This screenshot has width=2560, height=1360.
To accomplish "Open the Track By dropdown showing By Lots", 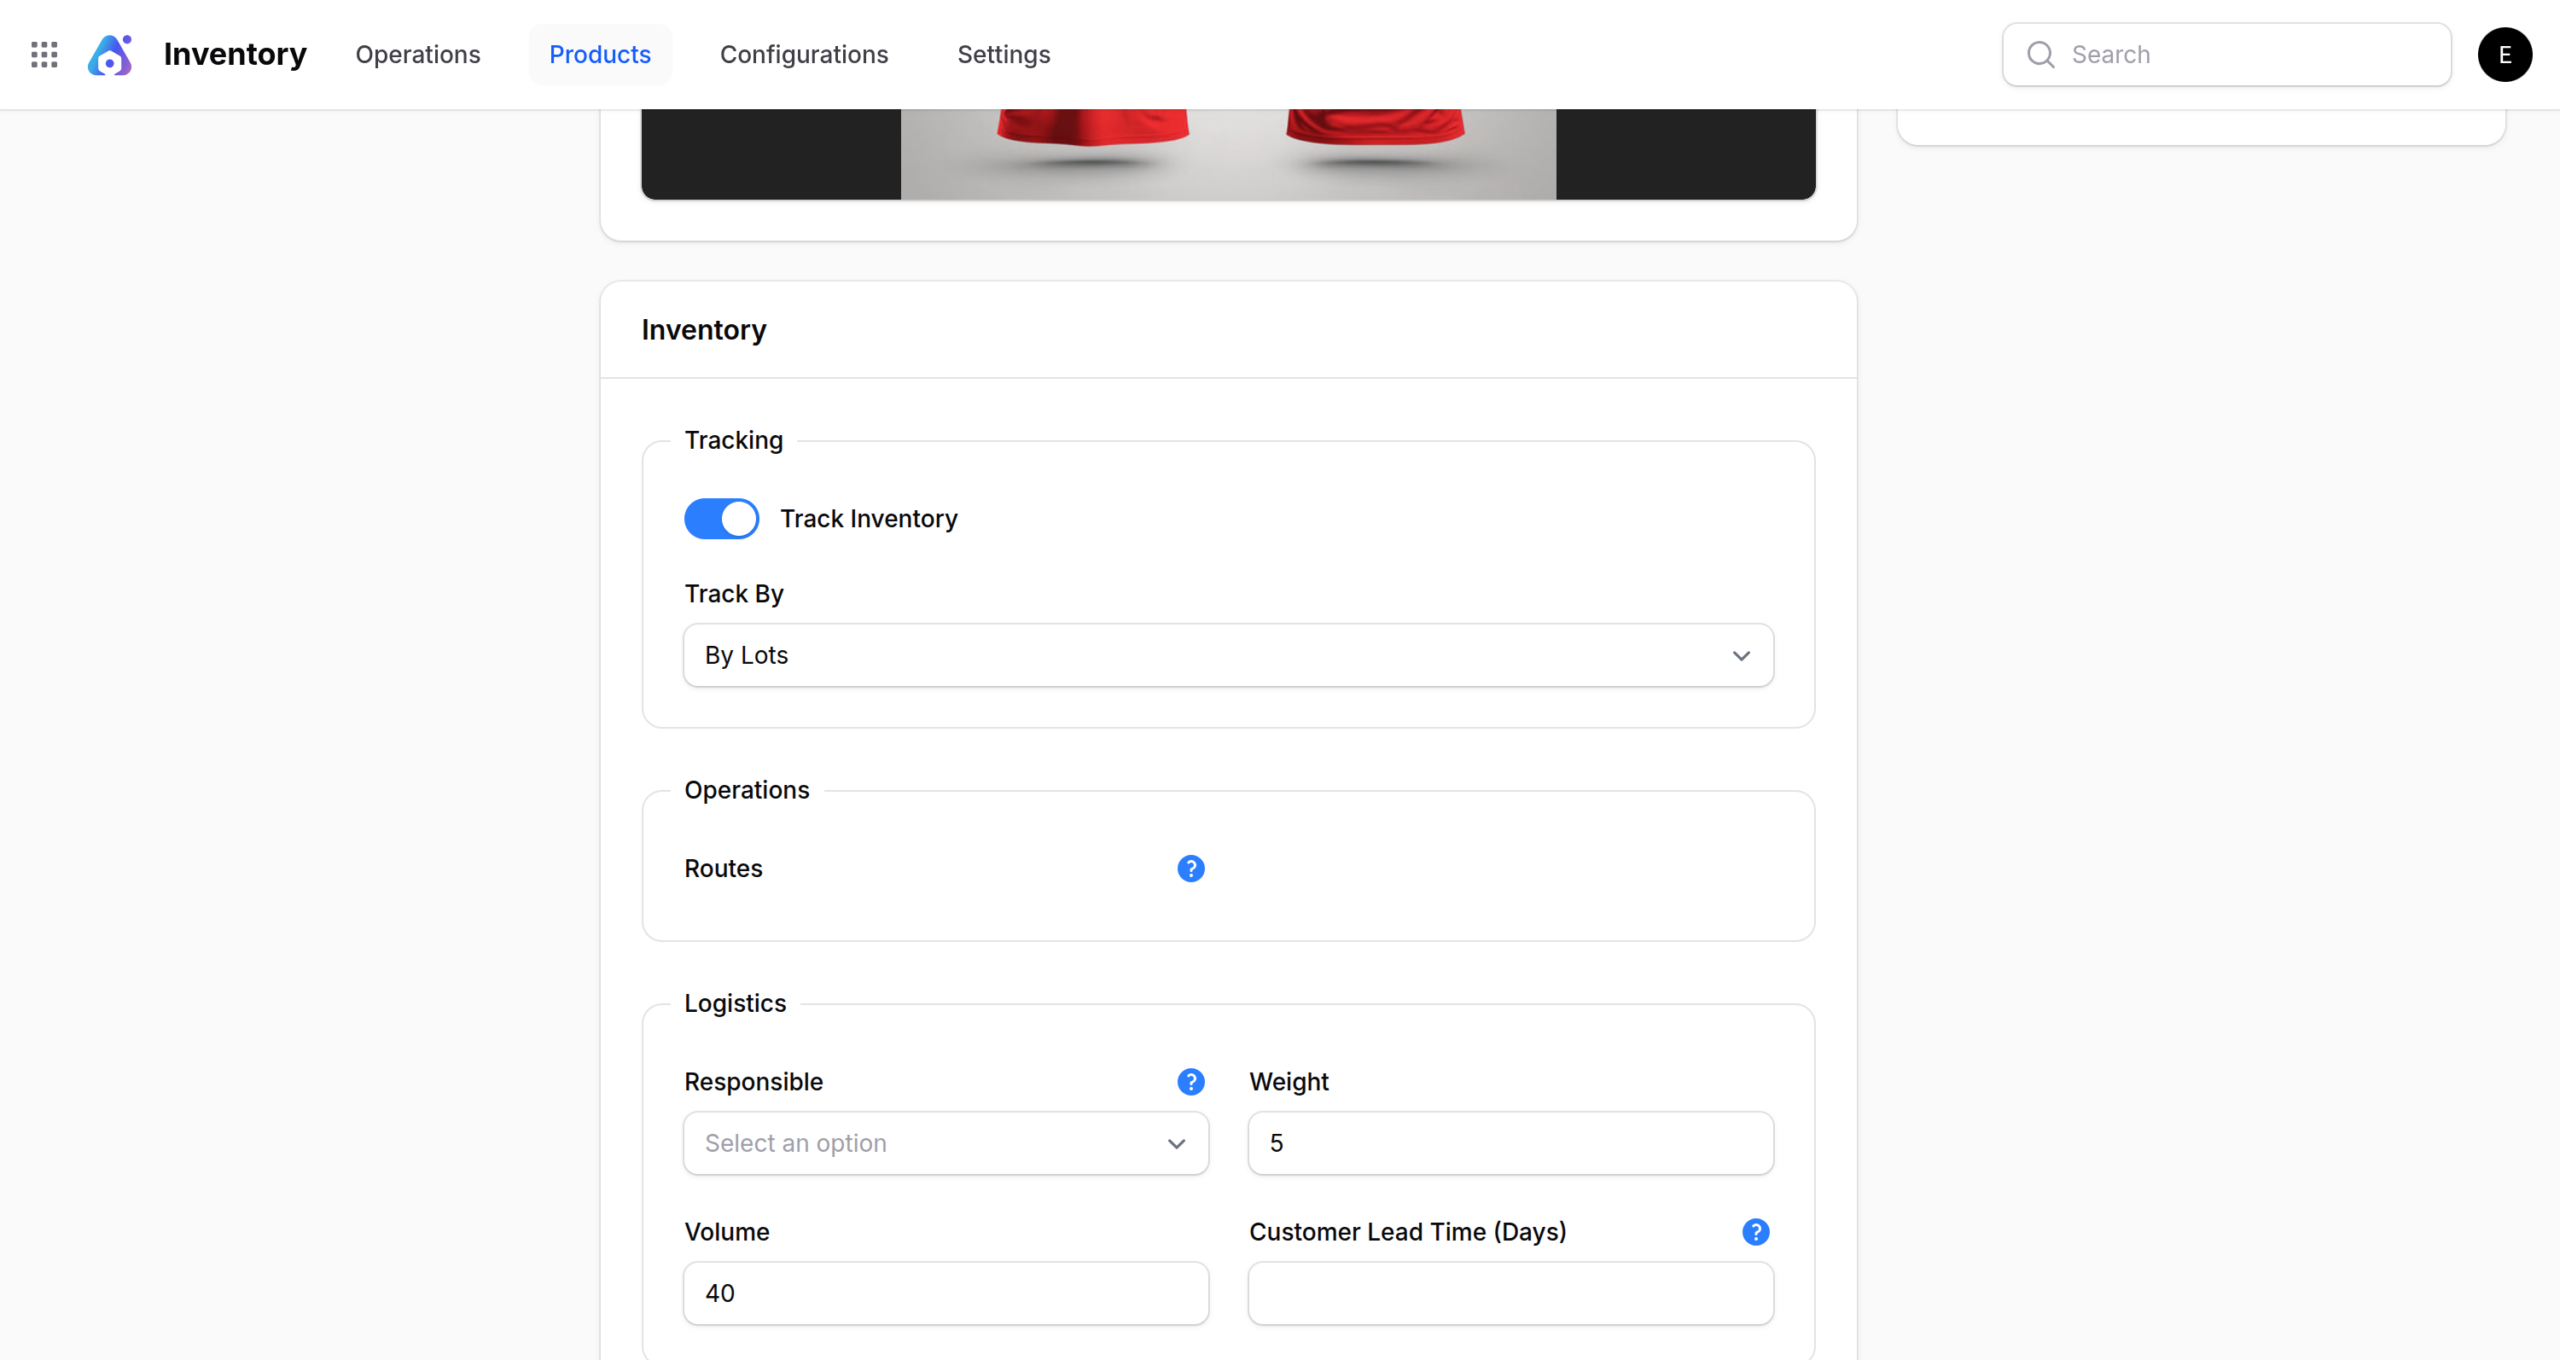I will (x=1200, y=655).
